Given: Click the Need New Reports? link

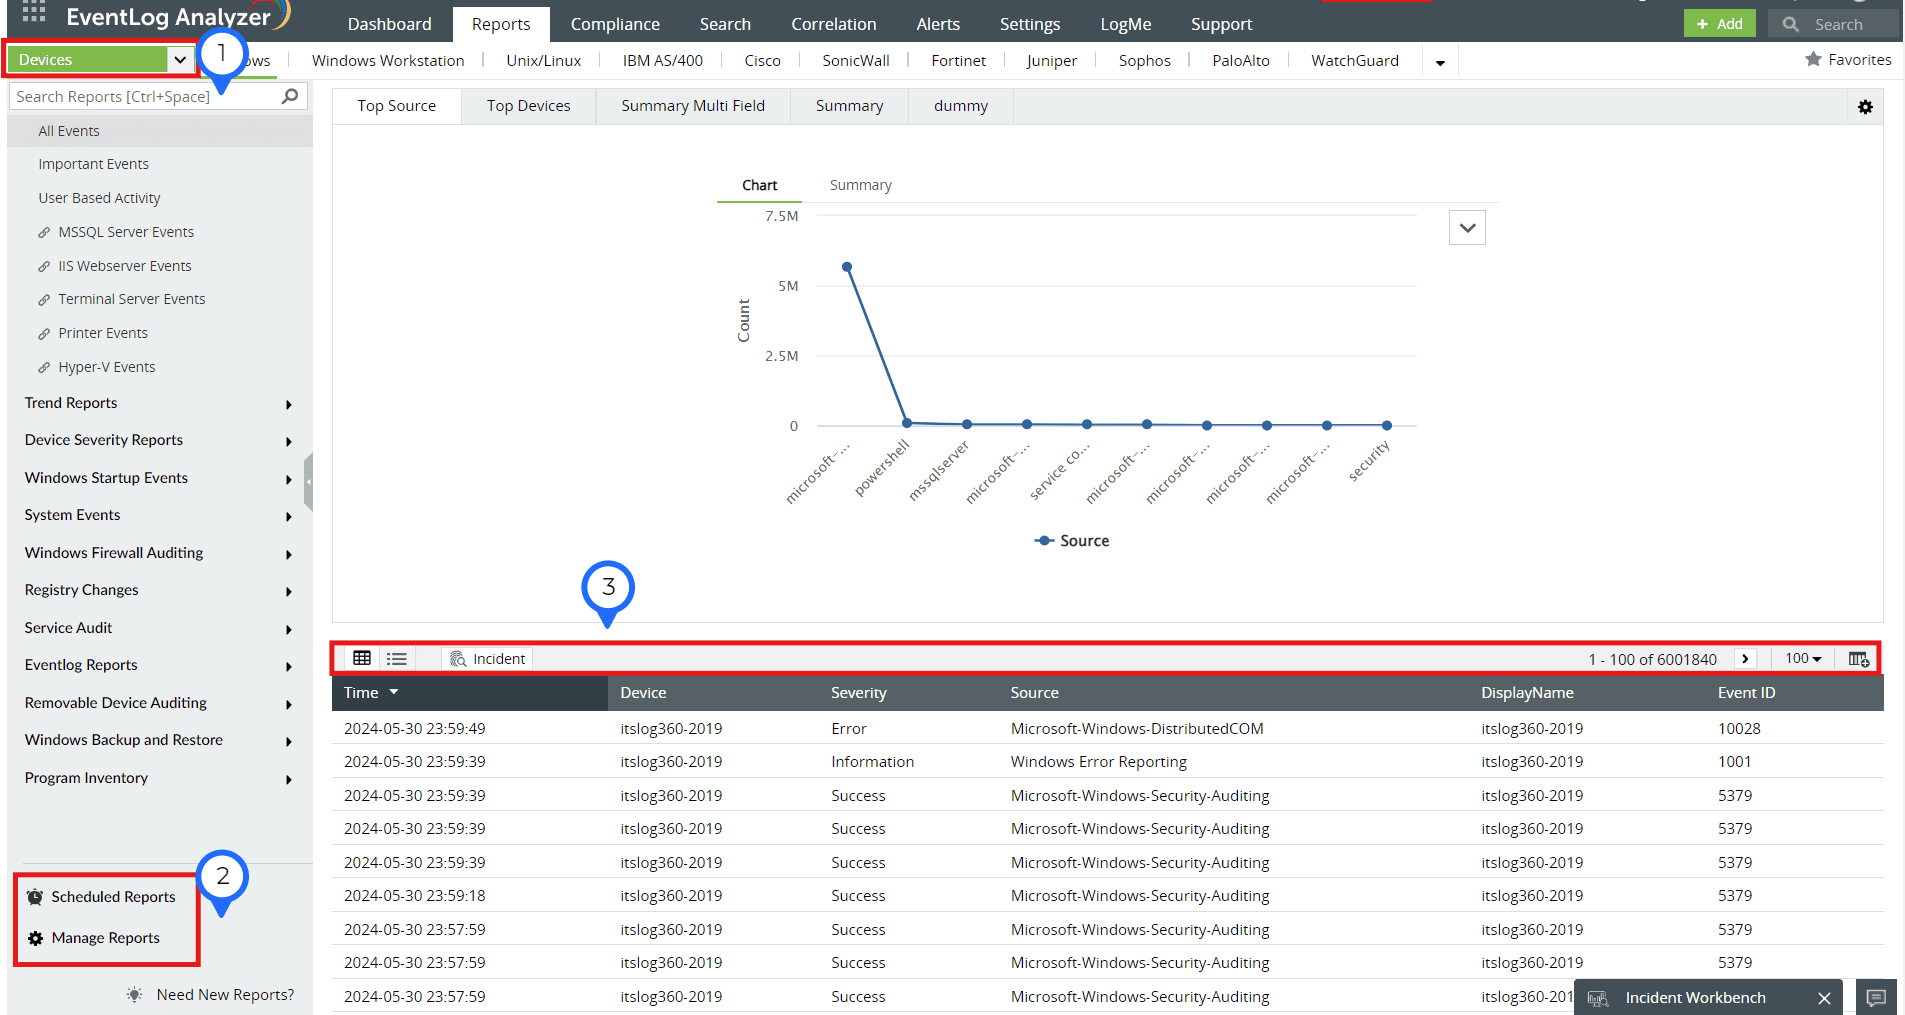Looking at the screenshot, I should 225,994.
